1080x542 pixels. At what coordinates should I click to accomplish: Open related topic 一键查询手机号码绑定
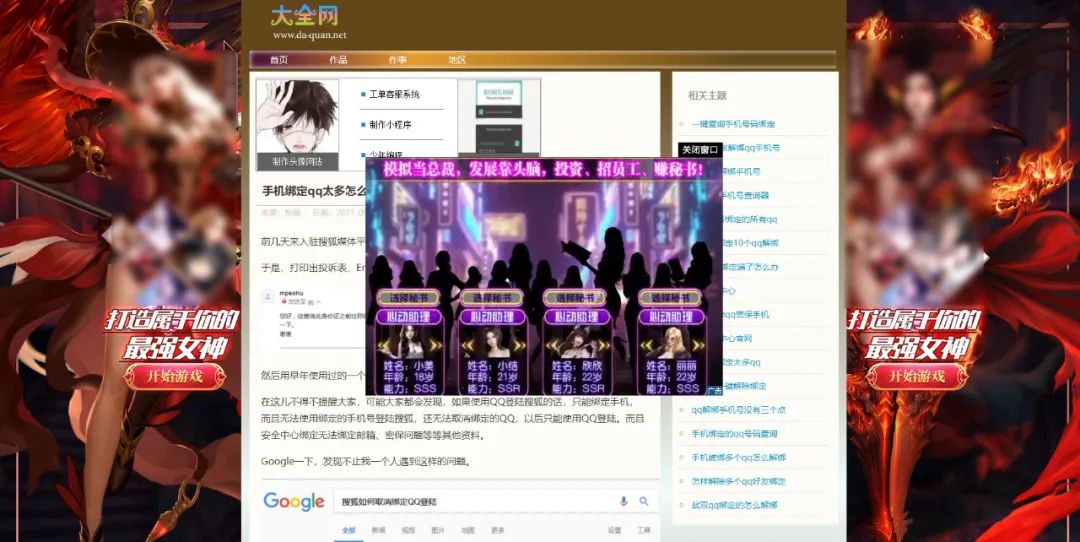(733, 125)
